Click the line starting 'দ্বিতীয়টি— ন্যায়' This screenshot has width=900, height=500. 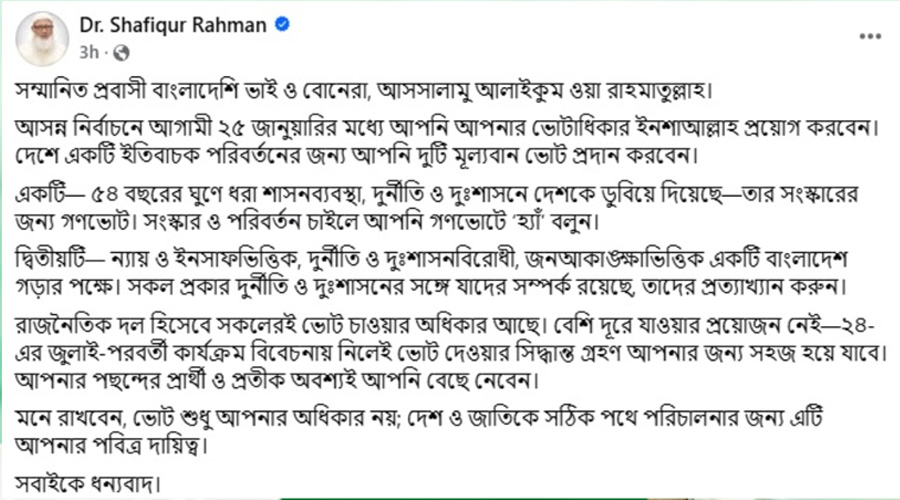tap(428, 257)
